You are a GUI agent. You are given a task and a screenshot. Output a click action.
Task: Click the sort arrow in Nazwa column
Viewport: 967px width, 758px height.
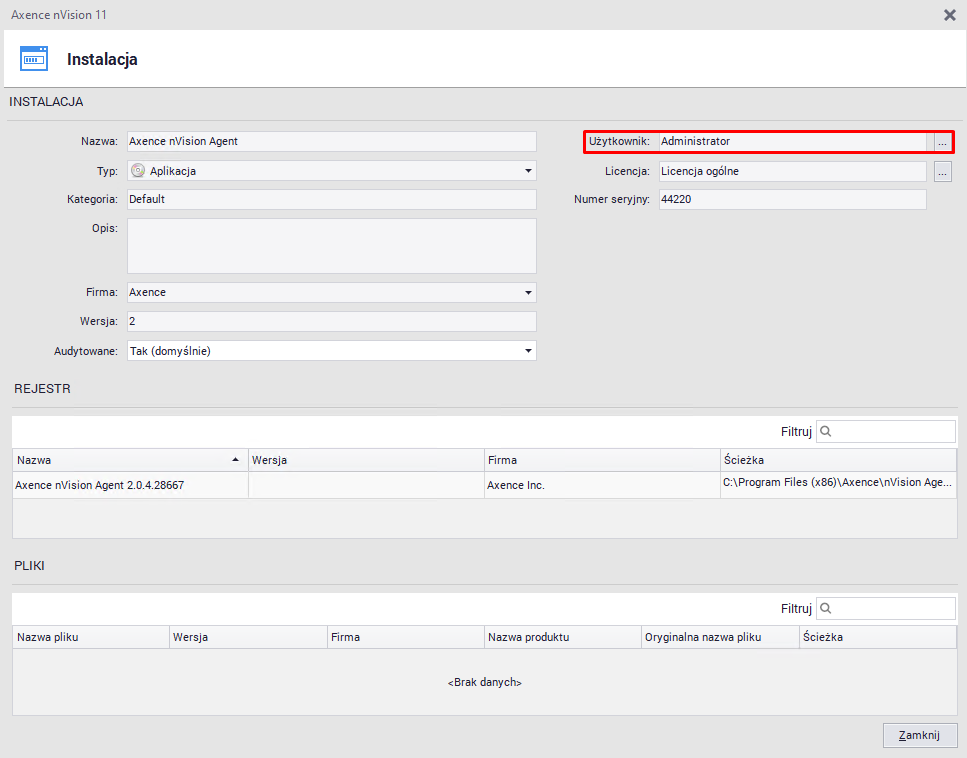[235, 460]
